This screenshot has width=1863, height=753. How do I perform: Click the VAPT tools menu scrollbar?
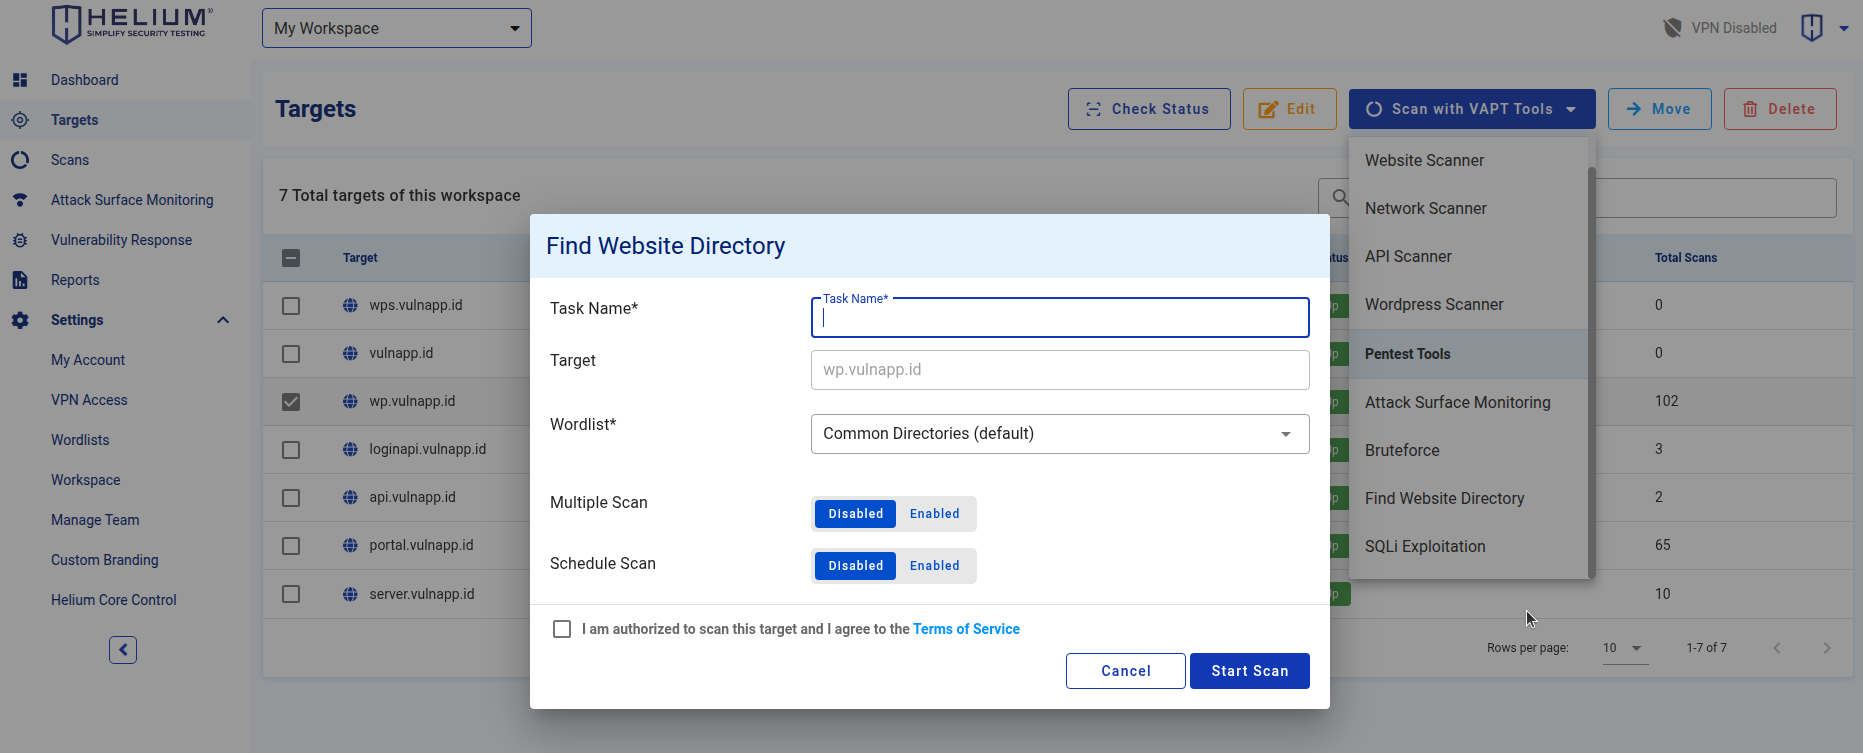1591,372
